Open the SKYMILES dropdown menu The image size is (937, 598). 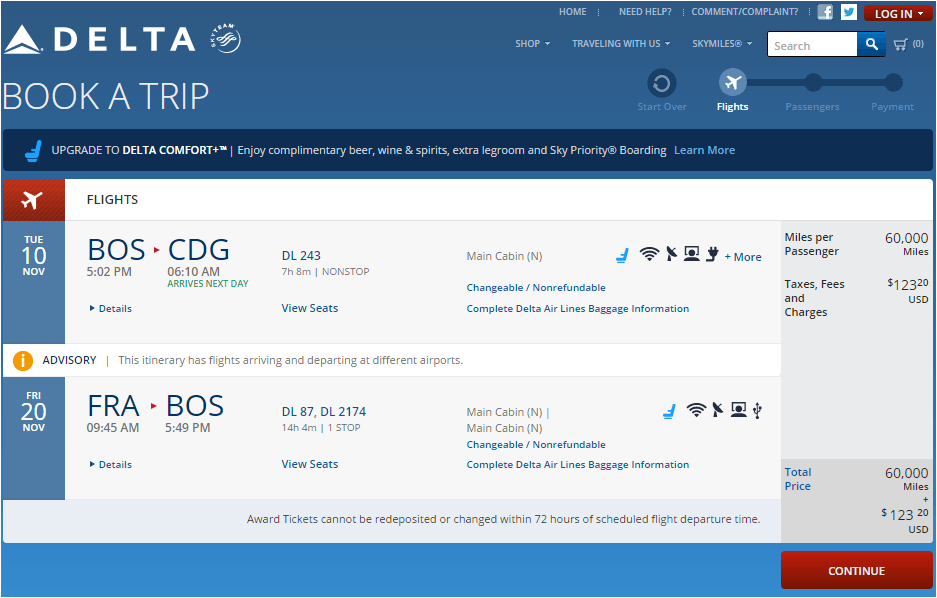[722, 44]
